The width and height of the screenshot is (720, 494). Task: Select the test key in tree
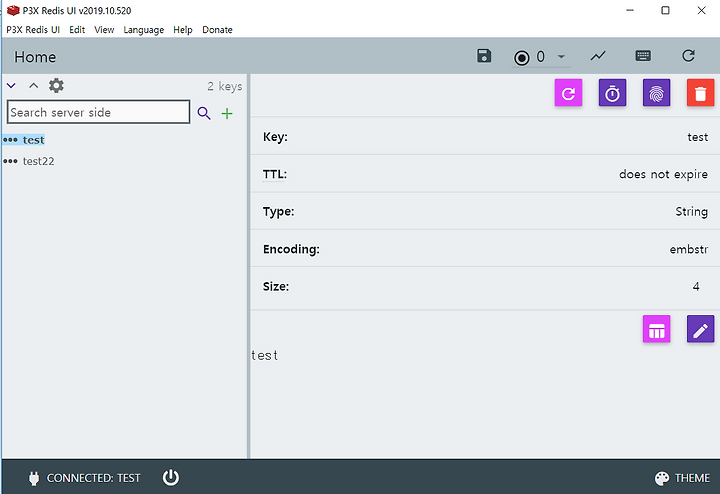[34, 140]
